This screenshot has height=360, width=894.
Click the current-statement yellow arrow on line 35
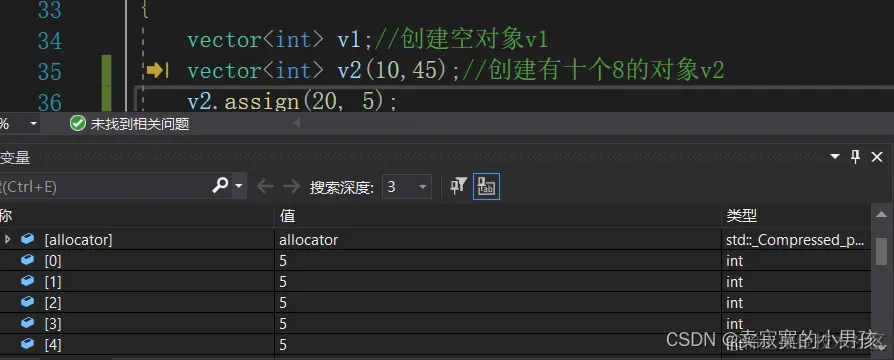click(x=157, y=71)
